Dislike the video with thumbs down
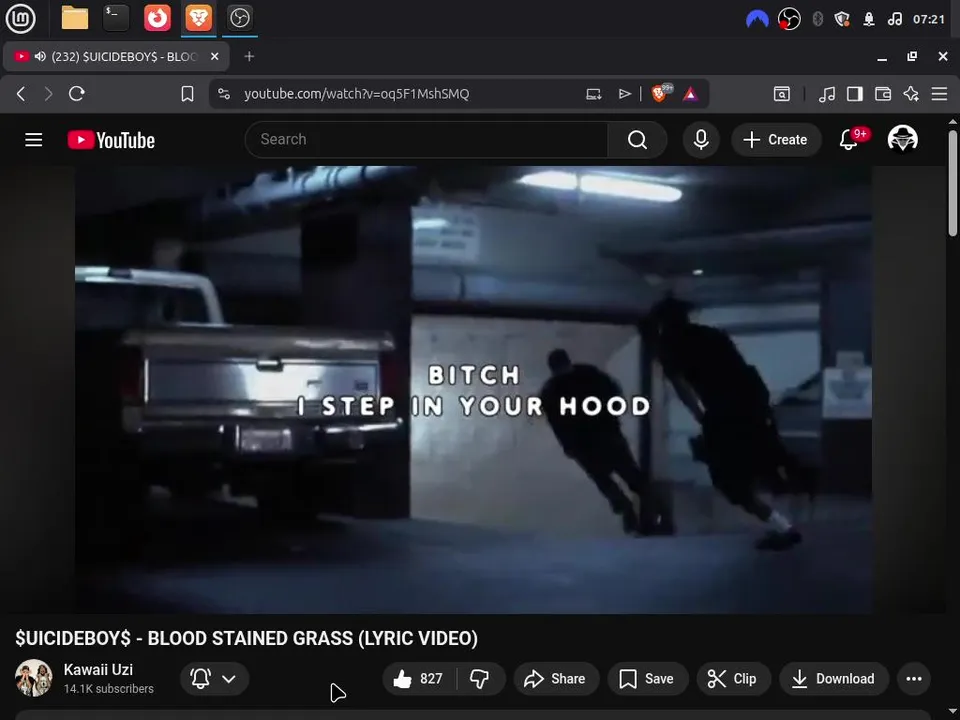 (x=479, y=678)
